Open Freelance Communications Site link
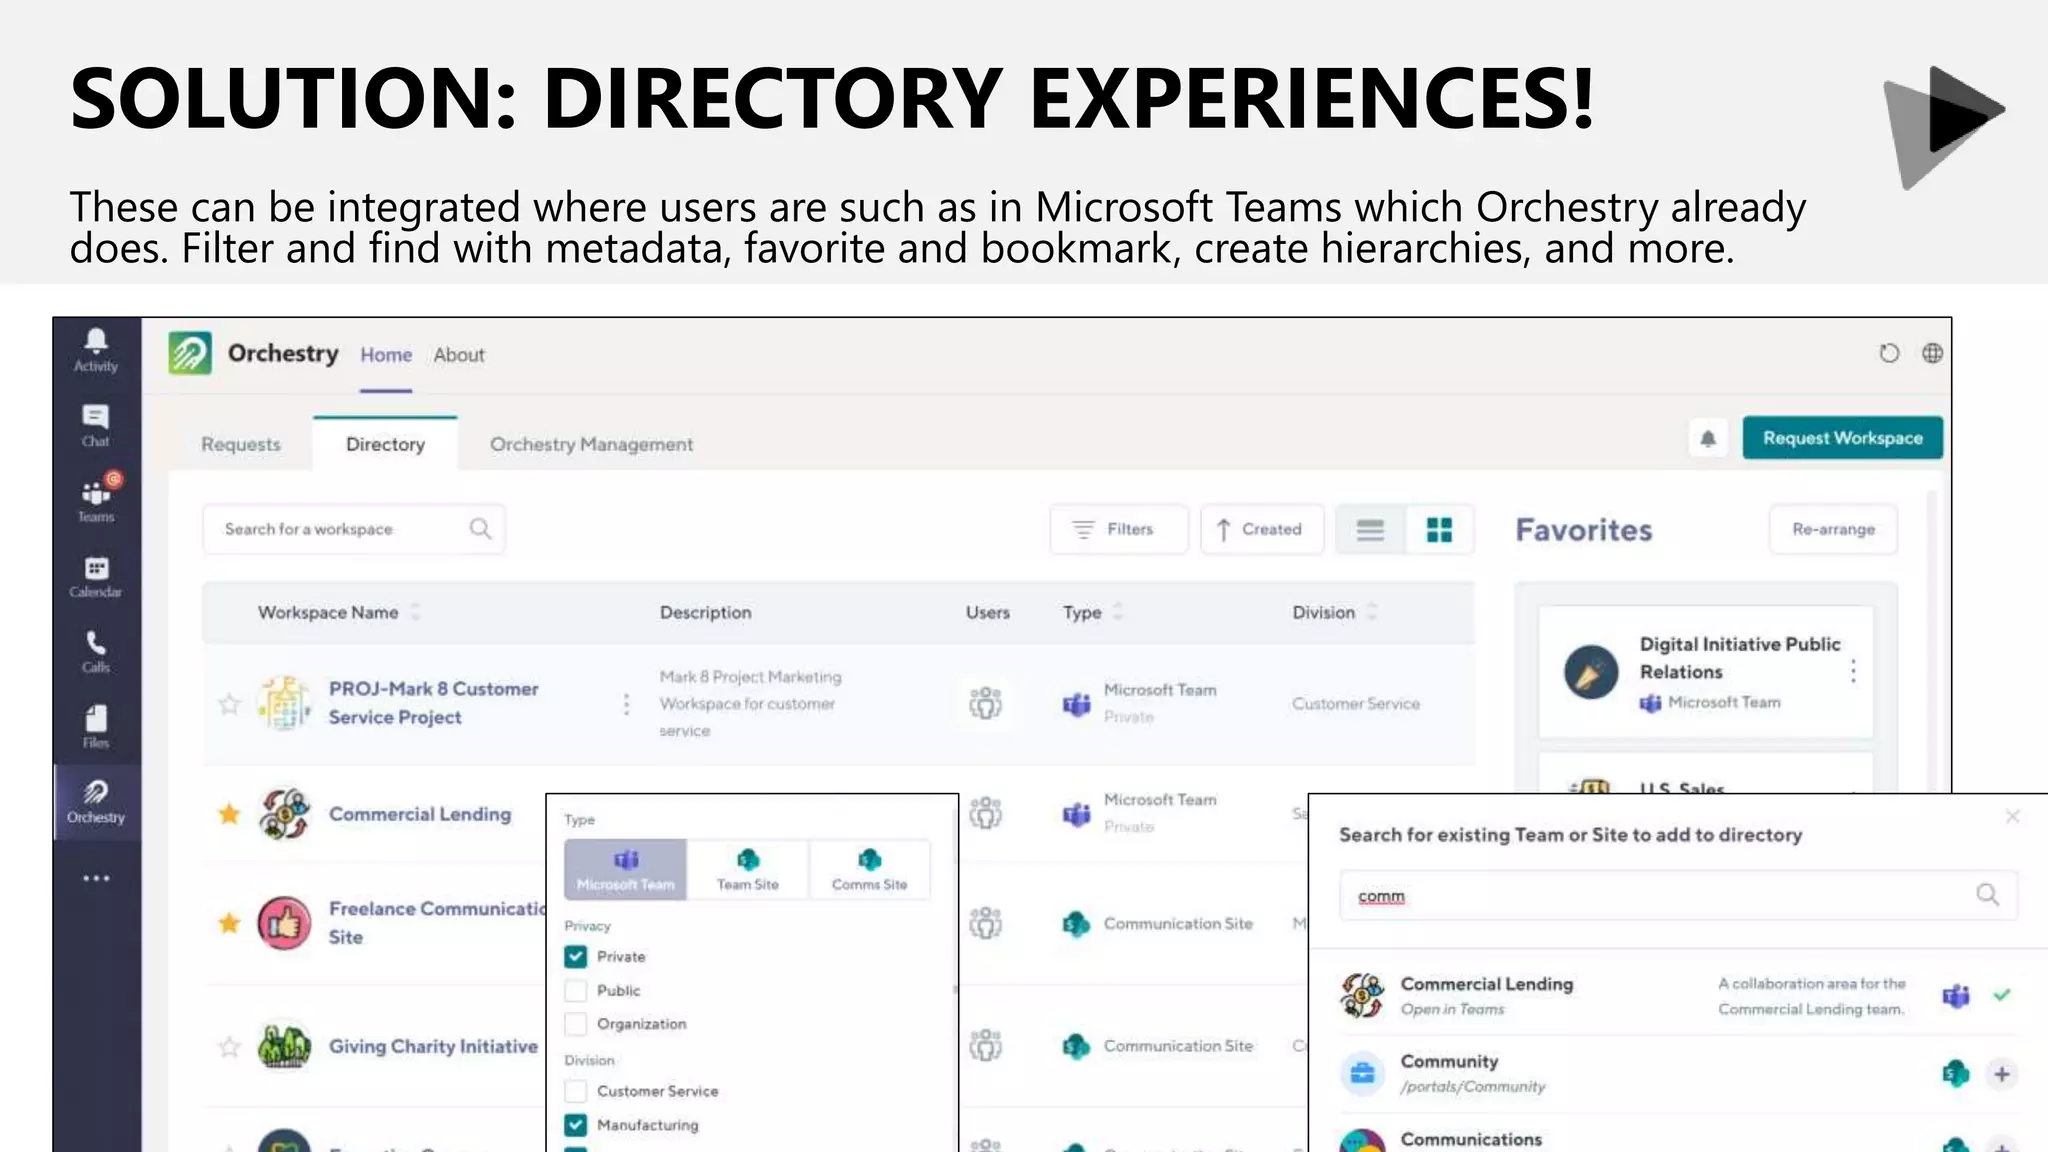This screenshot has width=2048, height=1152. (x=437, y=922)
